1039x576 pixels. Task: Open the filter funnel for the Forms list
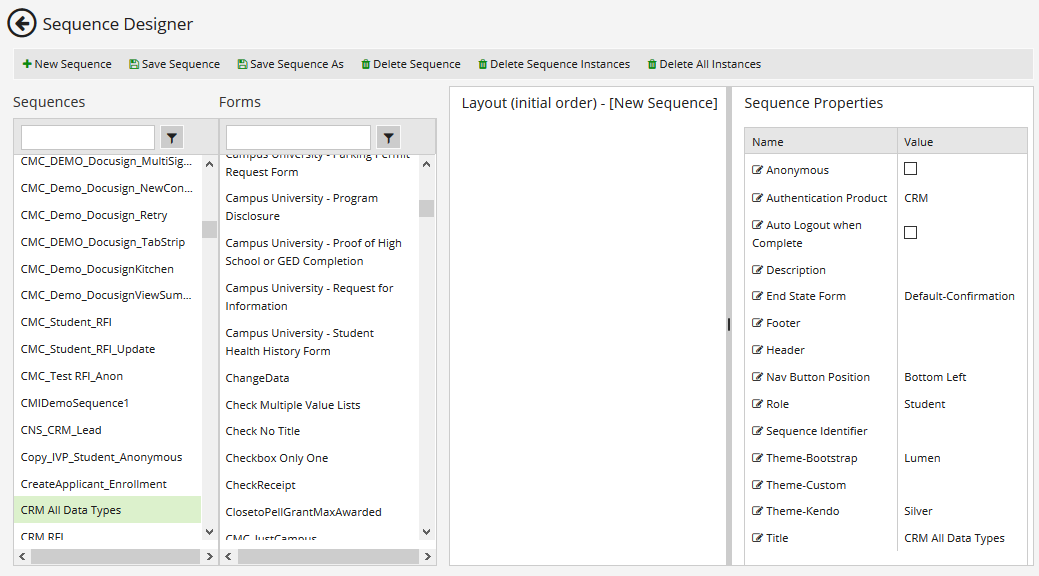pos(388,136)
